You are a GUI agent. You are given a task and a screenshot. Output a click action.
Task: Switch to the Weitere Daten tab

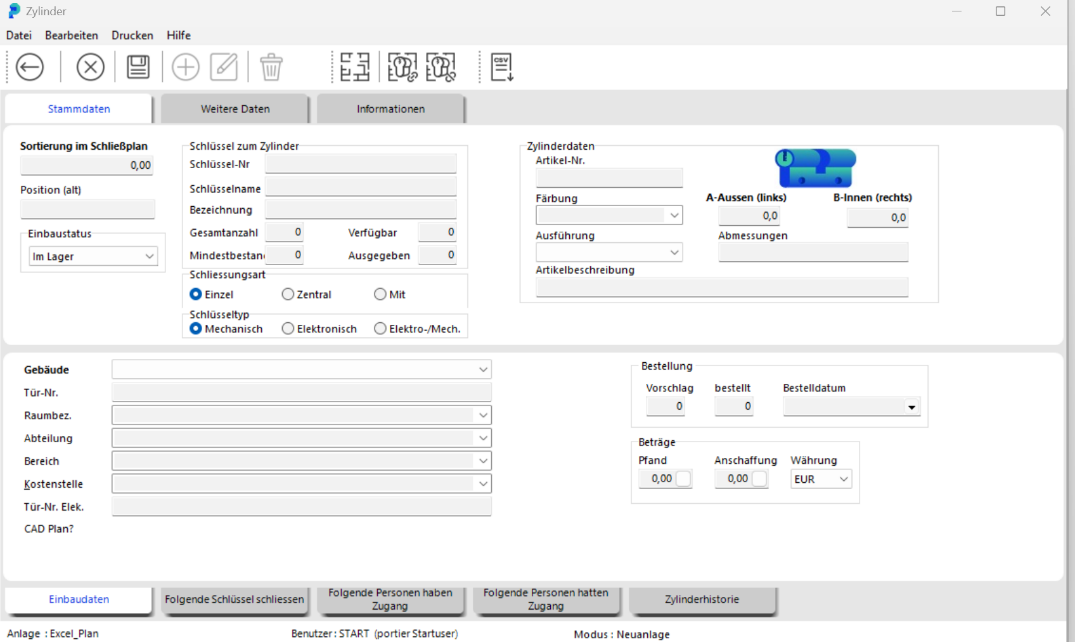pyautogui.click(x=235, y=109)
